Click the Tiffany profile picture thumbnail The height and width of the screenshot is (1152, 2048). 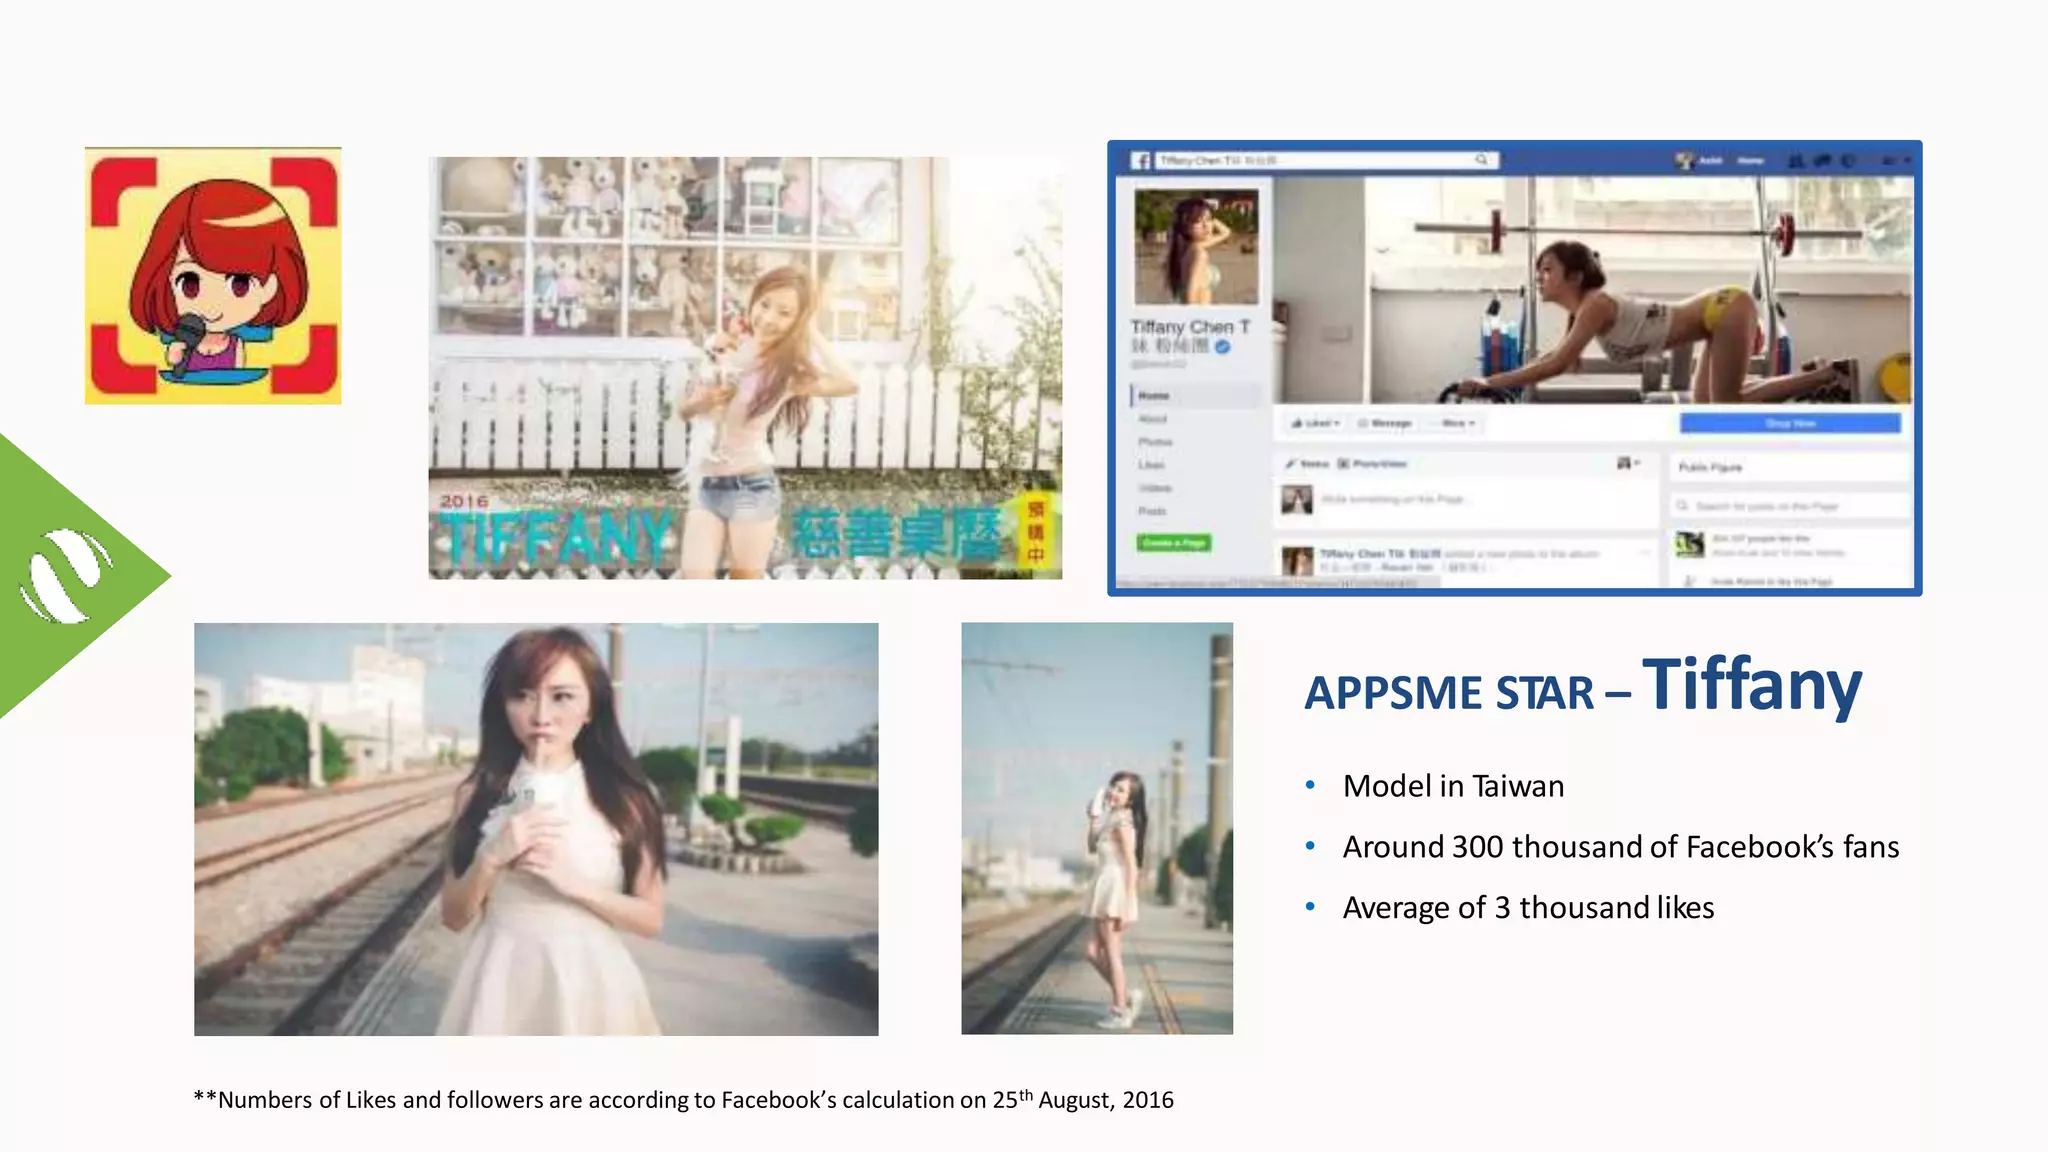[1196, 247]
